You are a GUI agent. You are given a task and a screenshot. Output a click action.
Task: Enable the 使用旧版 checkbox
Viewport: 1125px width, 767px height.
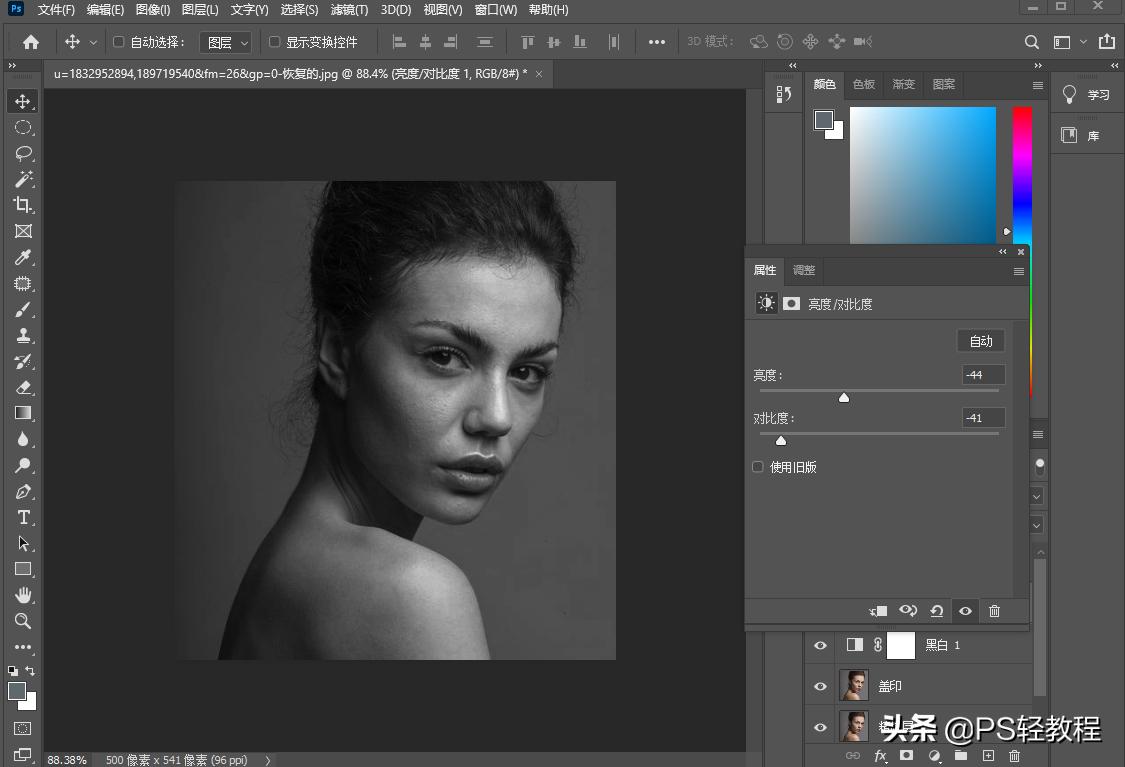tap(758, 467)
